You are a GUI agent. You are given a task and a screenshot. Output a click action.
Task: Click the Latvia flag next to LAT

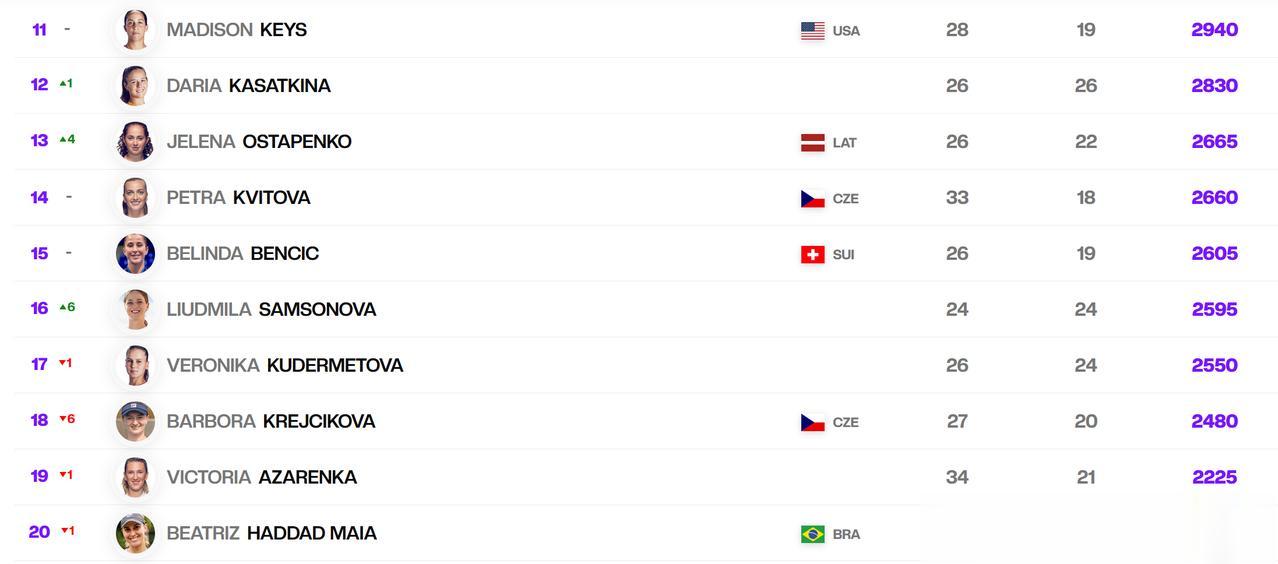[x=813, y=143]
